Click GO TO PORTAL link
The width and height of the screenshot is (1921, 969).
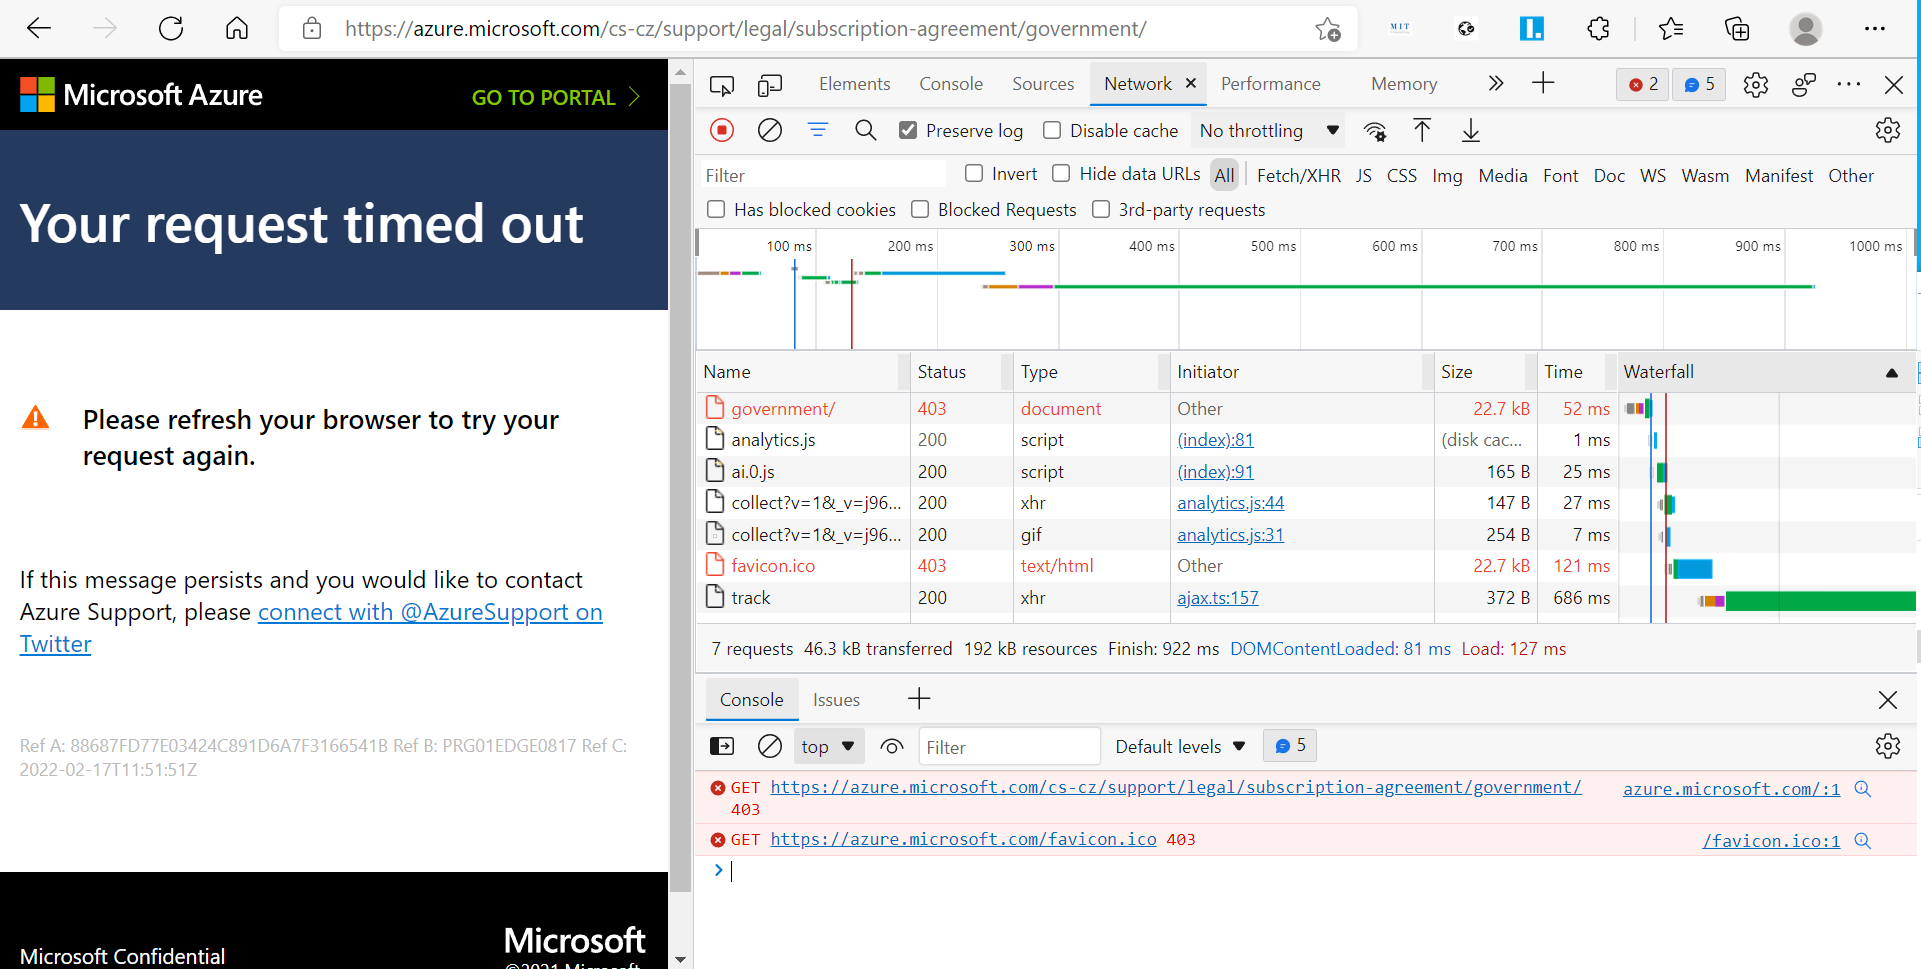pos(555,97)
